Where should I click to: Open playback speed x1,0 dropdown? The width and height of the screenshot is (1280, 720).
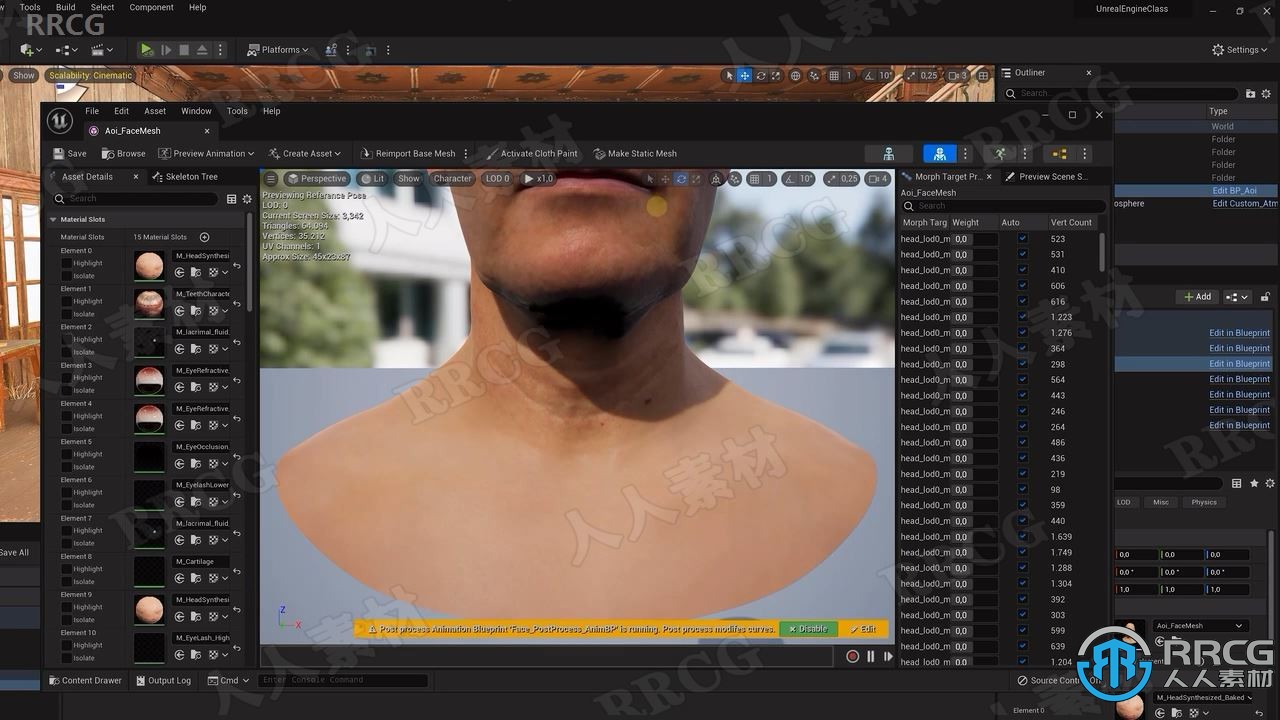pos(538,179)
